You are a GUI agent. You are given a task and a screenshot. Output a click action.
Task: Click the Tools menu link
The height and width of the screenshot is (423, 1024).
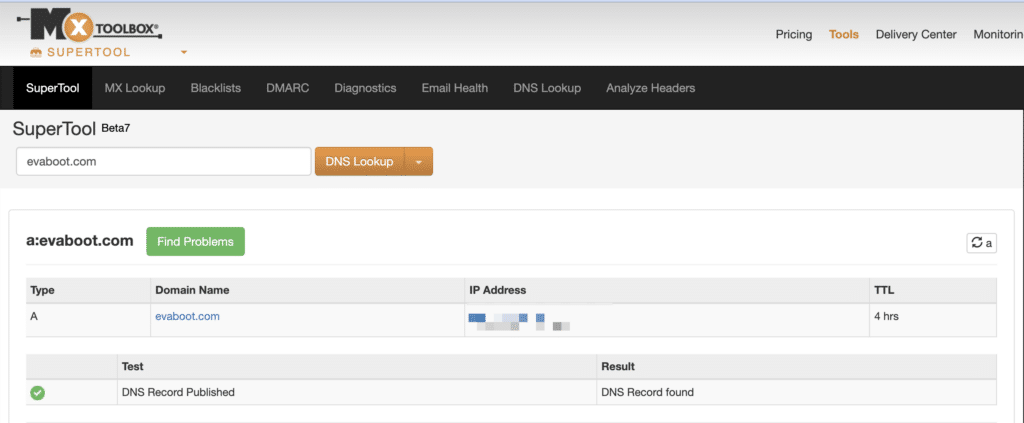[x=844, y=35]
